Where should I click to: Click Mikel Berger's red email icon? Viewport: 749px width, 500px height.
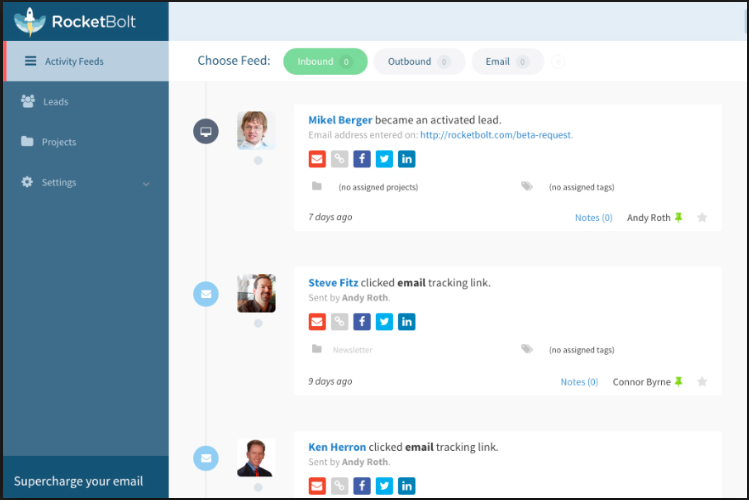point(317,158)
